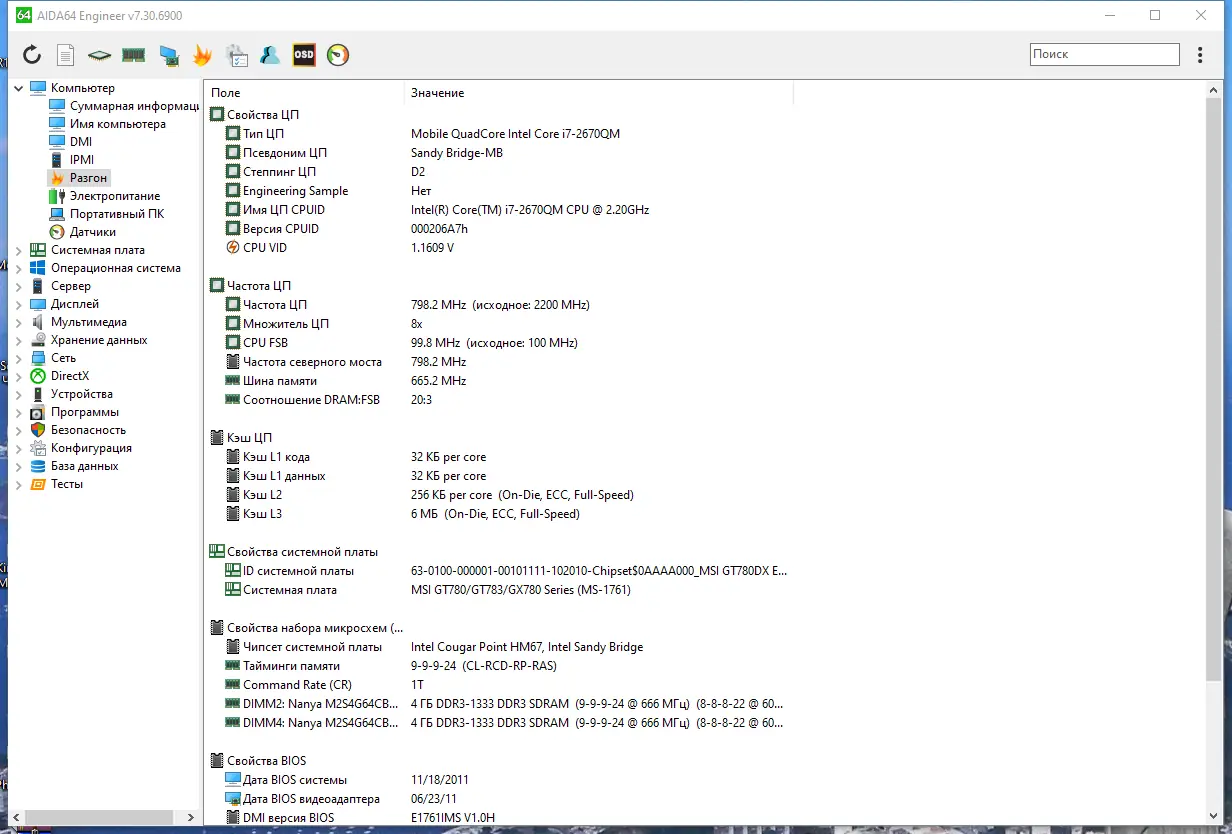Open the OSD panel using the OSD icon

[x=304, y=54]
